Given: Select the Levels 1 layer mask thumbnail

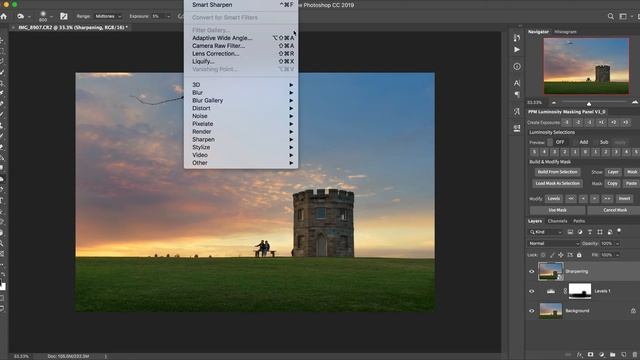Looking at the screenshot, I should (580, 291).
